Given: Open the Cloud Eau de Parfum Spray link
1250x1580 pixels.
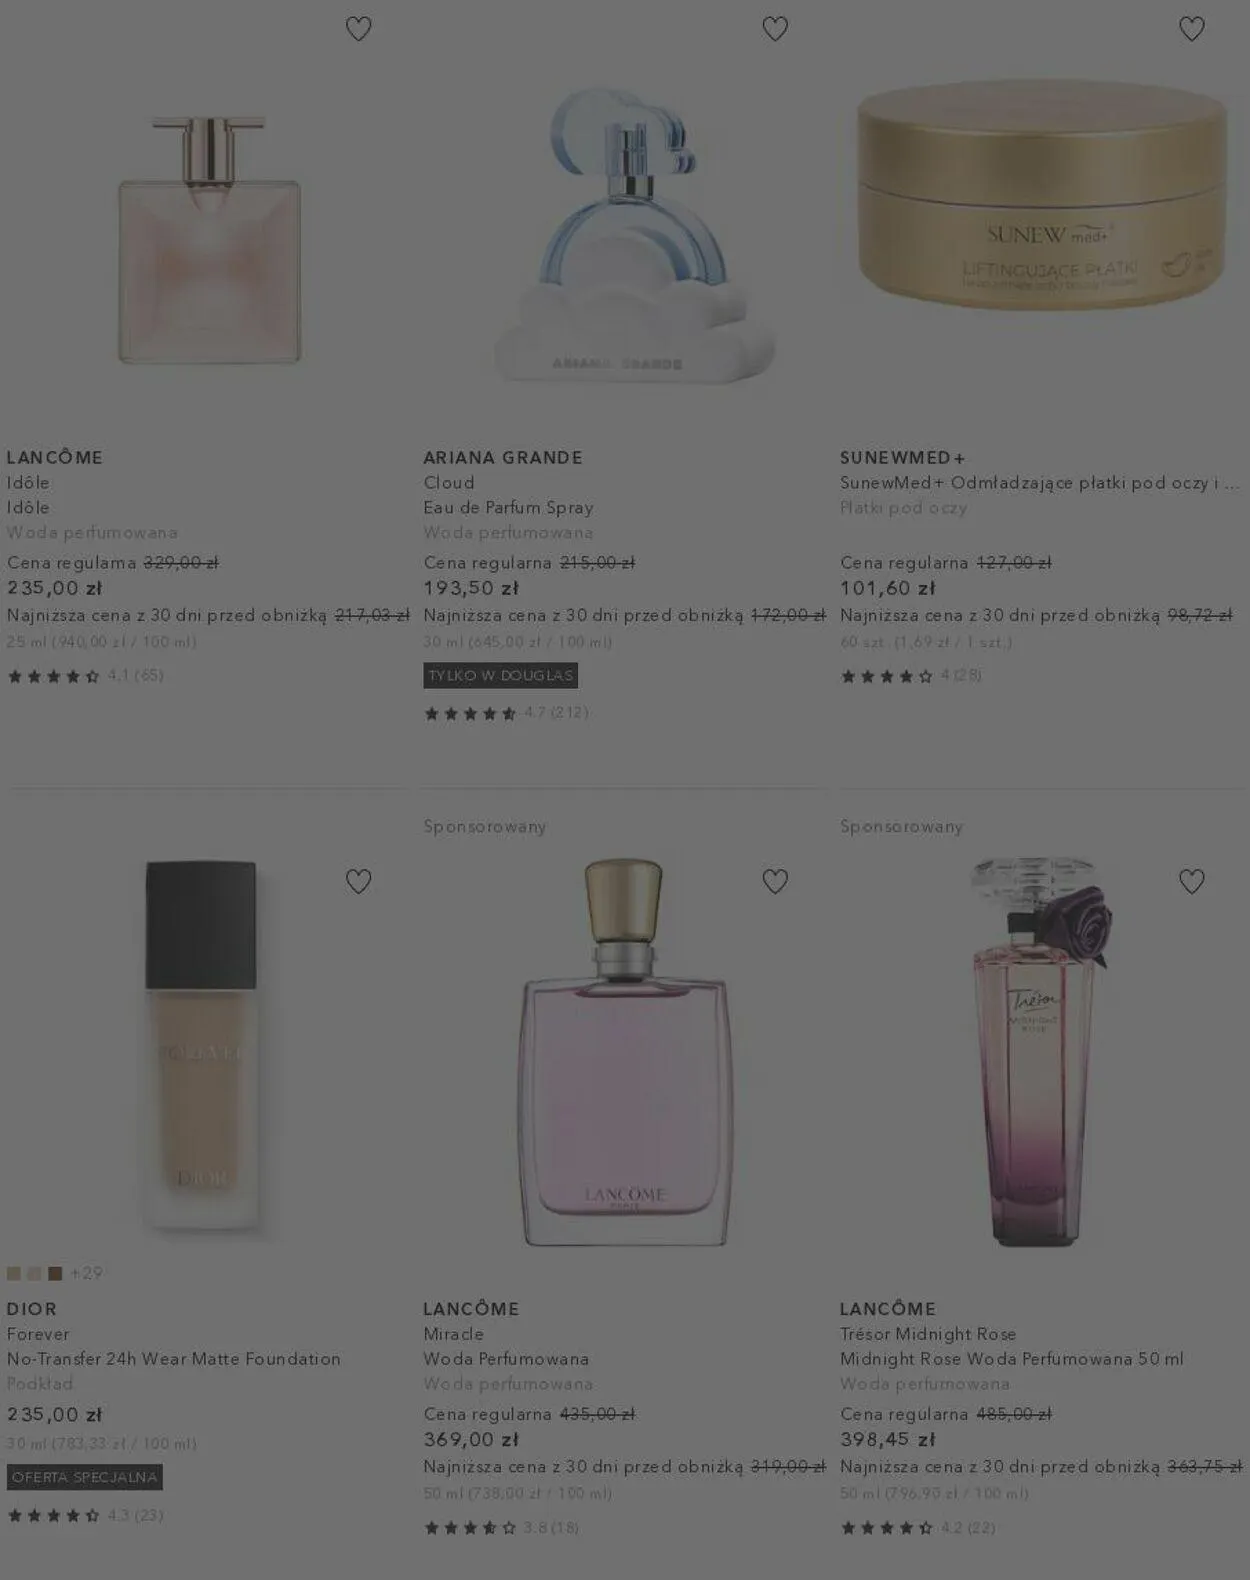Looking at the screenshot, I should click(508, 507).
